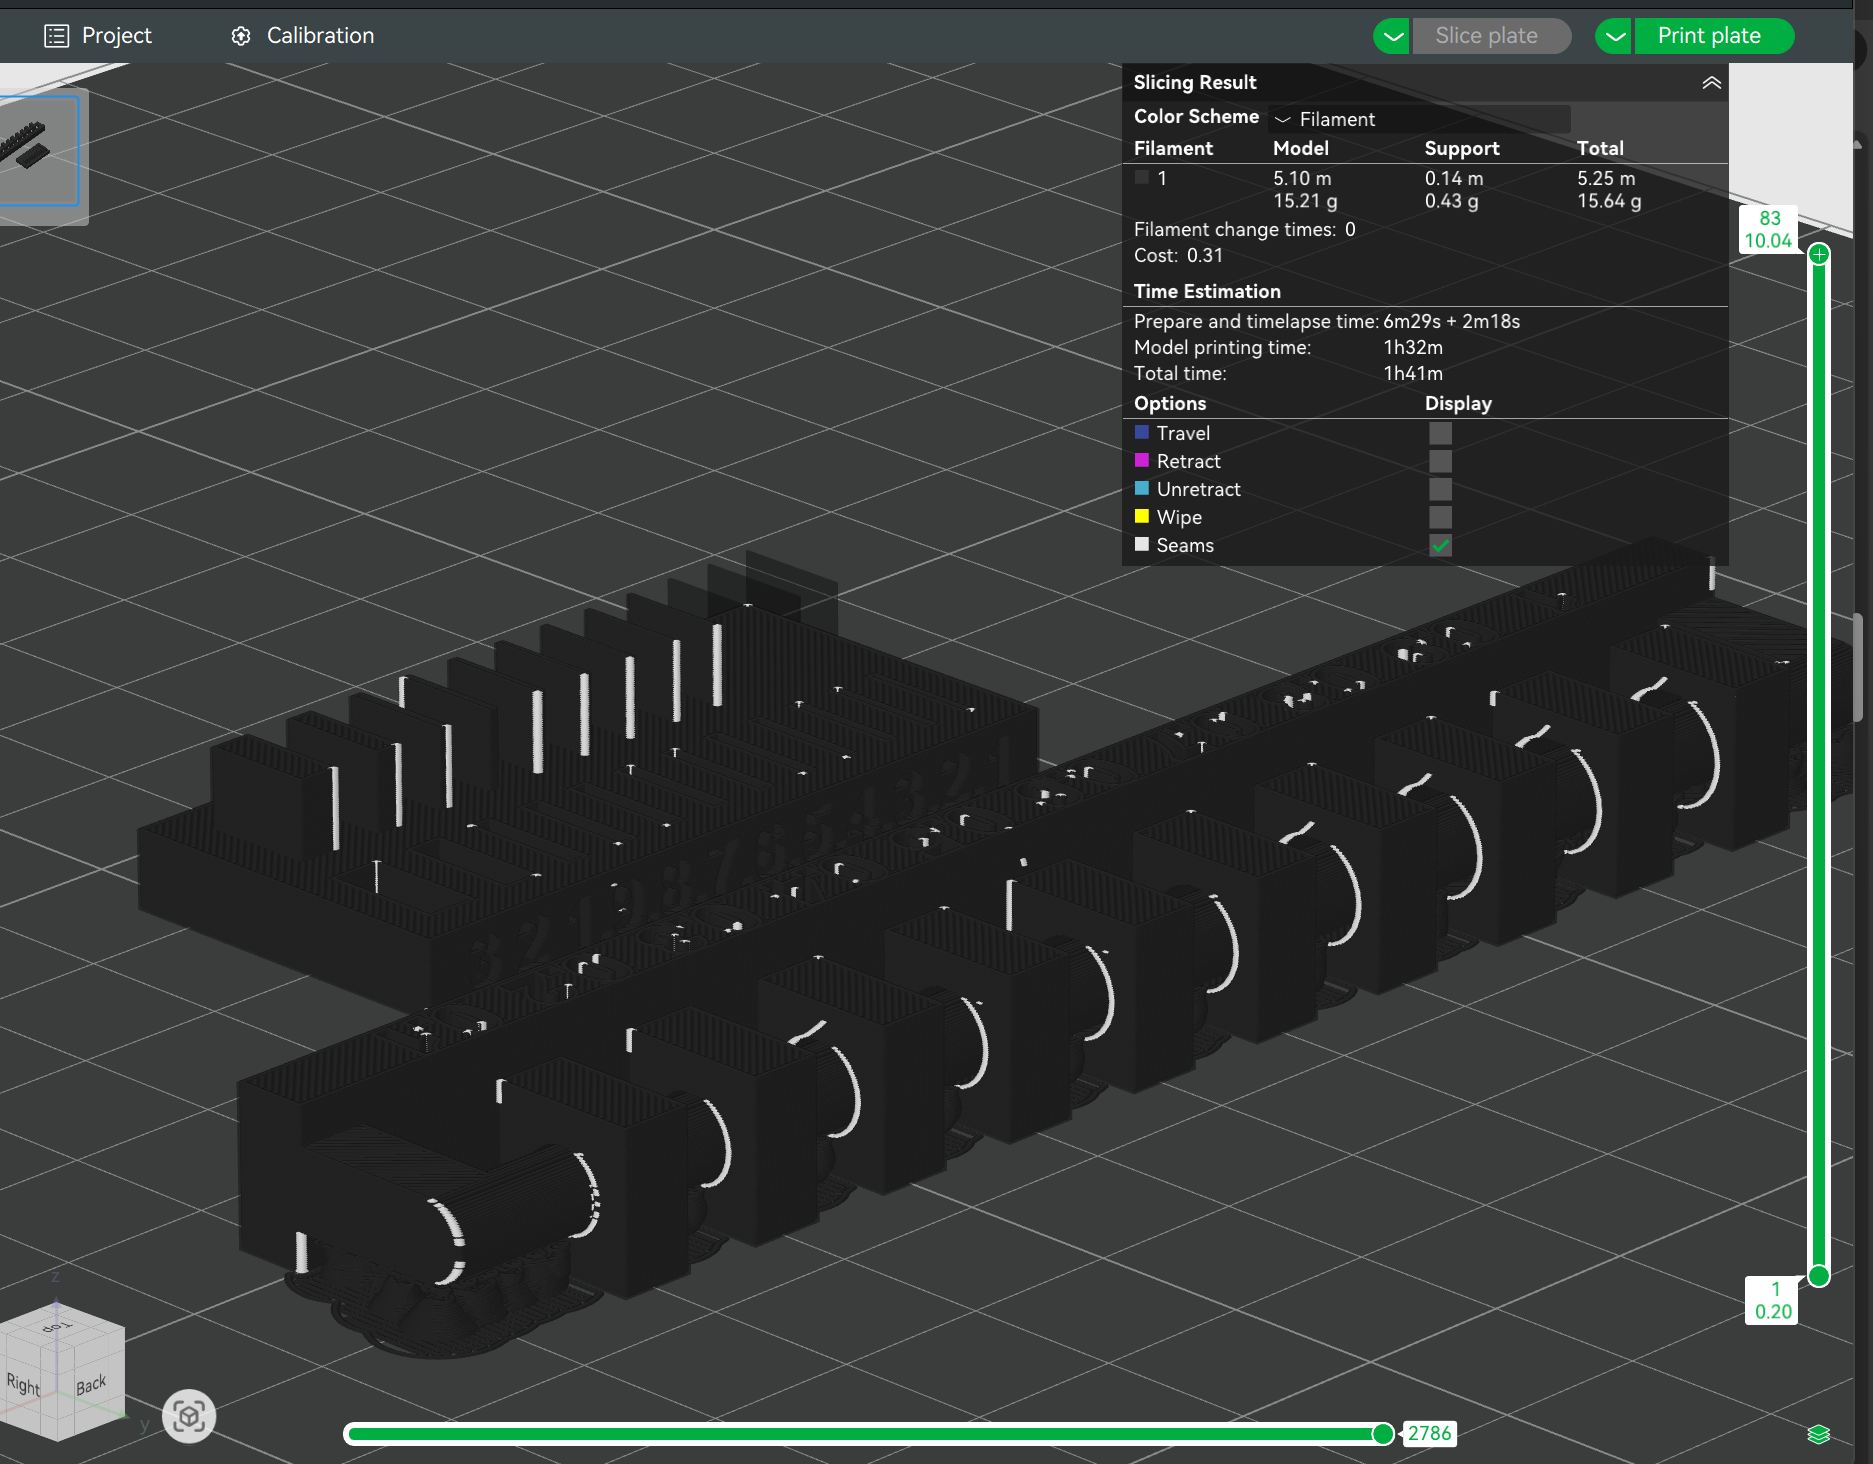Enable the Retract display checkbox

pyautogui.click(x=1440, y=461)
